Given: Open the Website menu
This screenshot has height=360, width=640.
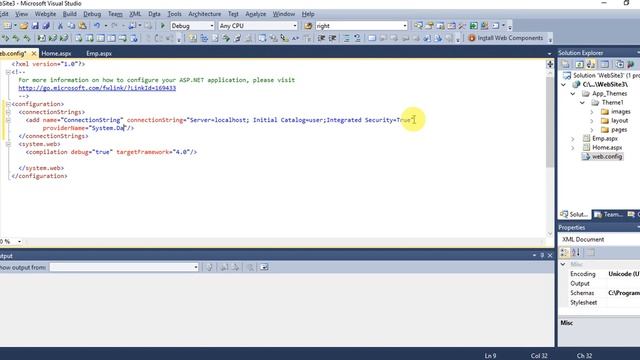Looking at the screenshot, I should point(45,14).
